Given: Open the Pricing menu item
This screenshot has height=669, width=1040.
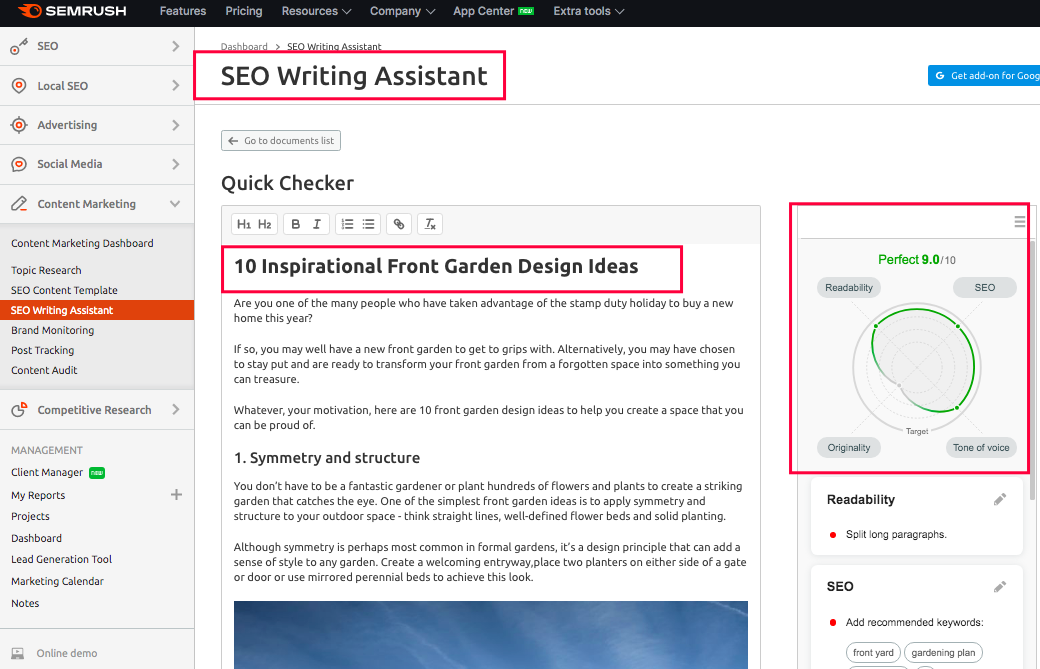Looking at the screenshot, I should click(244, 11).
